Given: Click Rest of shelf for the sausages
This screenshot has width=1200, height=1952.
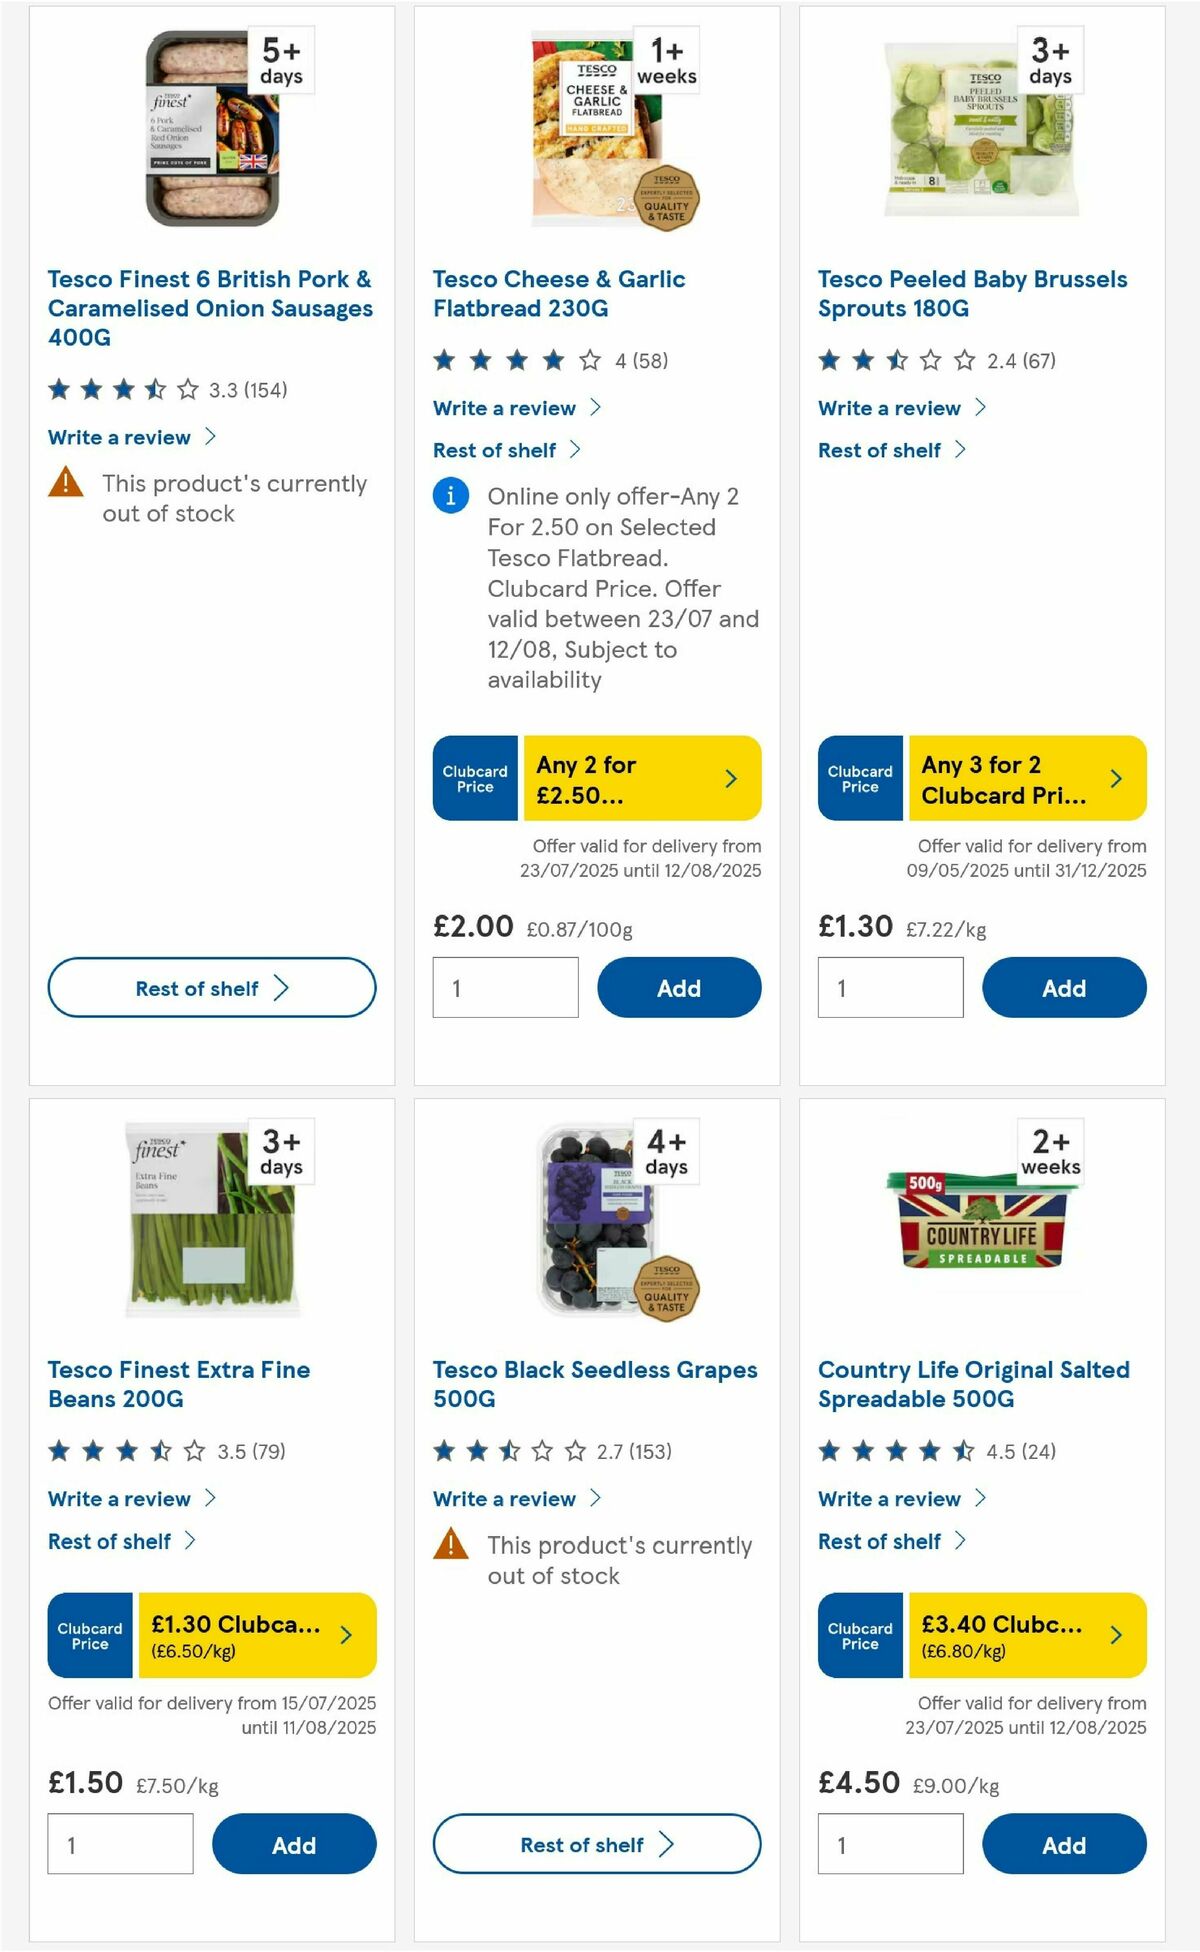Looking at the screenshot, I should click(x=210, y=987).
